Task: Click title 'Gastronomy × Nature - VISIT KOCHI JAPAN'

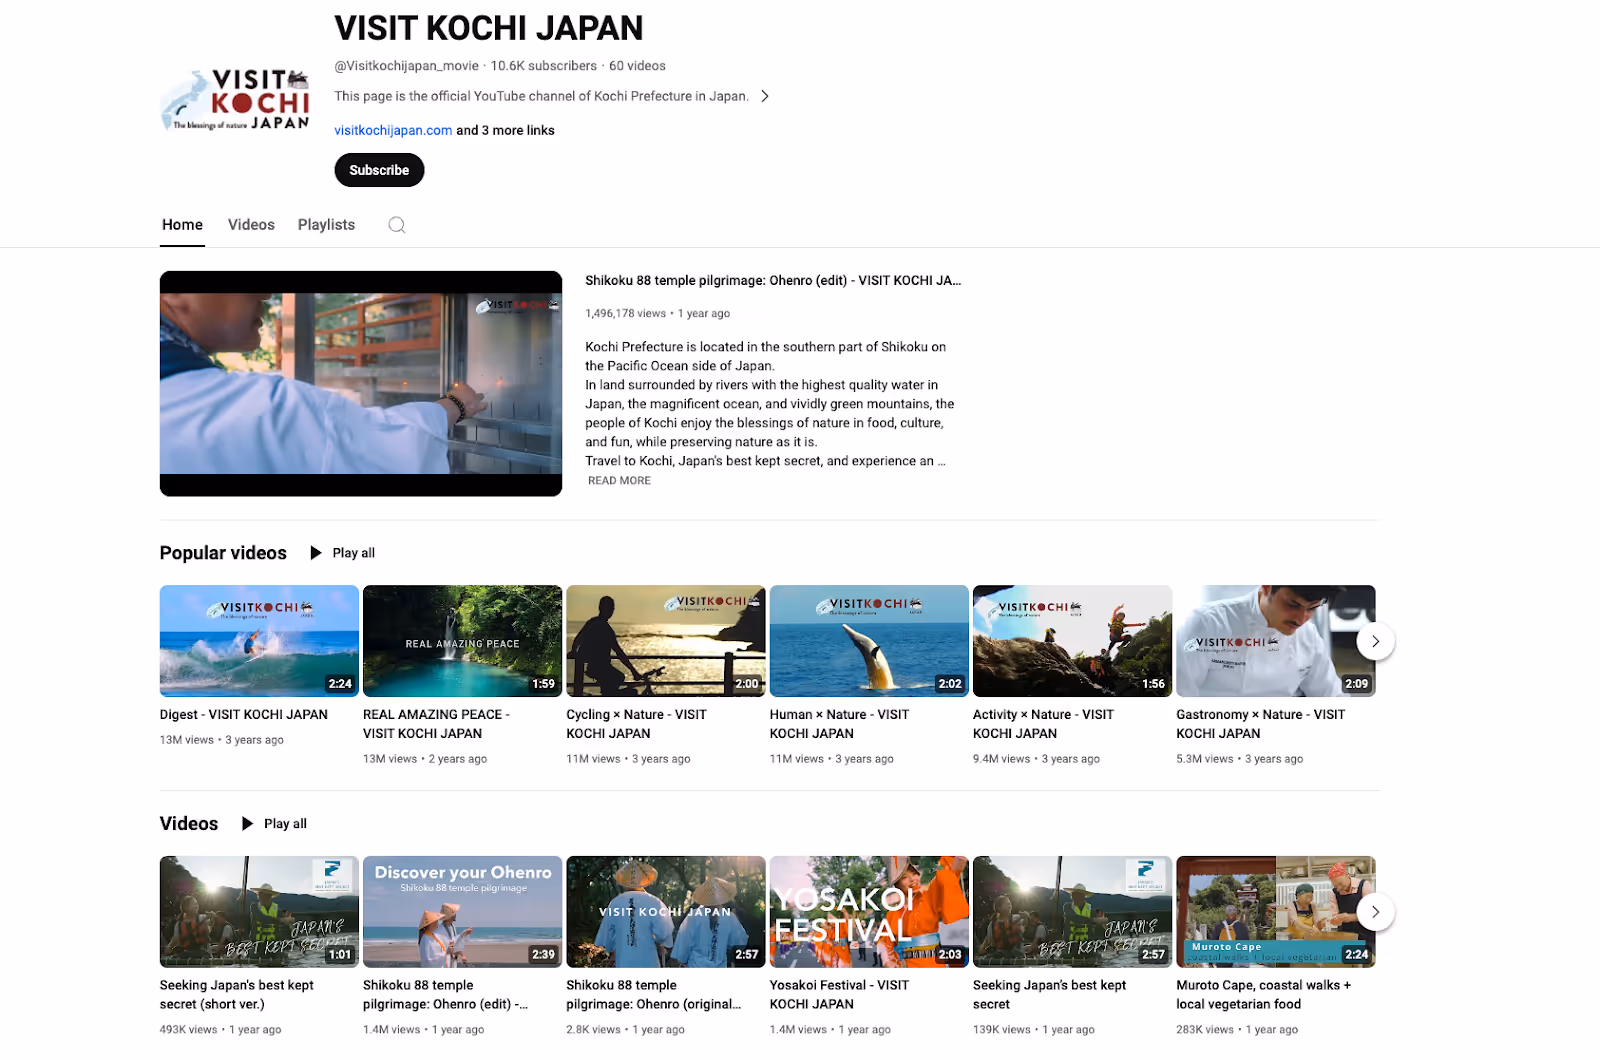Action: 1261,724
